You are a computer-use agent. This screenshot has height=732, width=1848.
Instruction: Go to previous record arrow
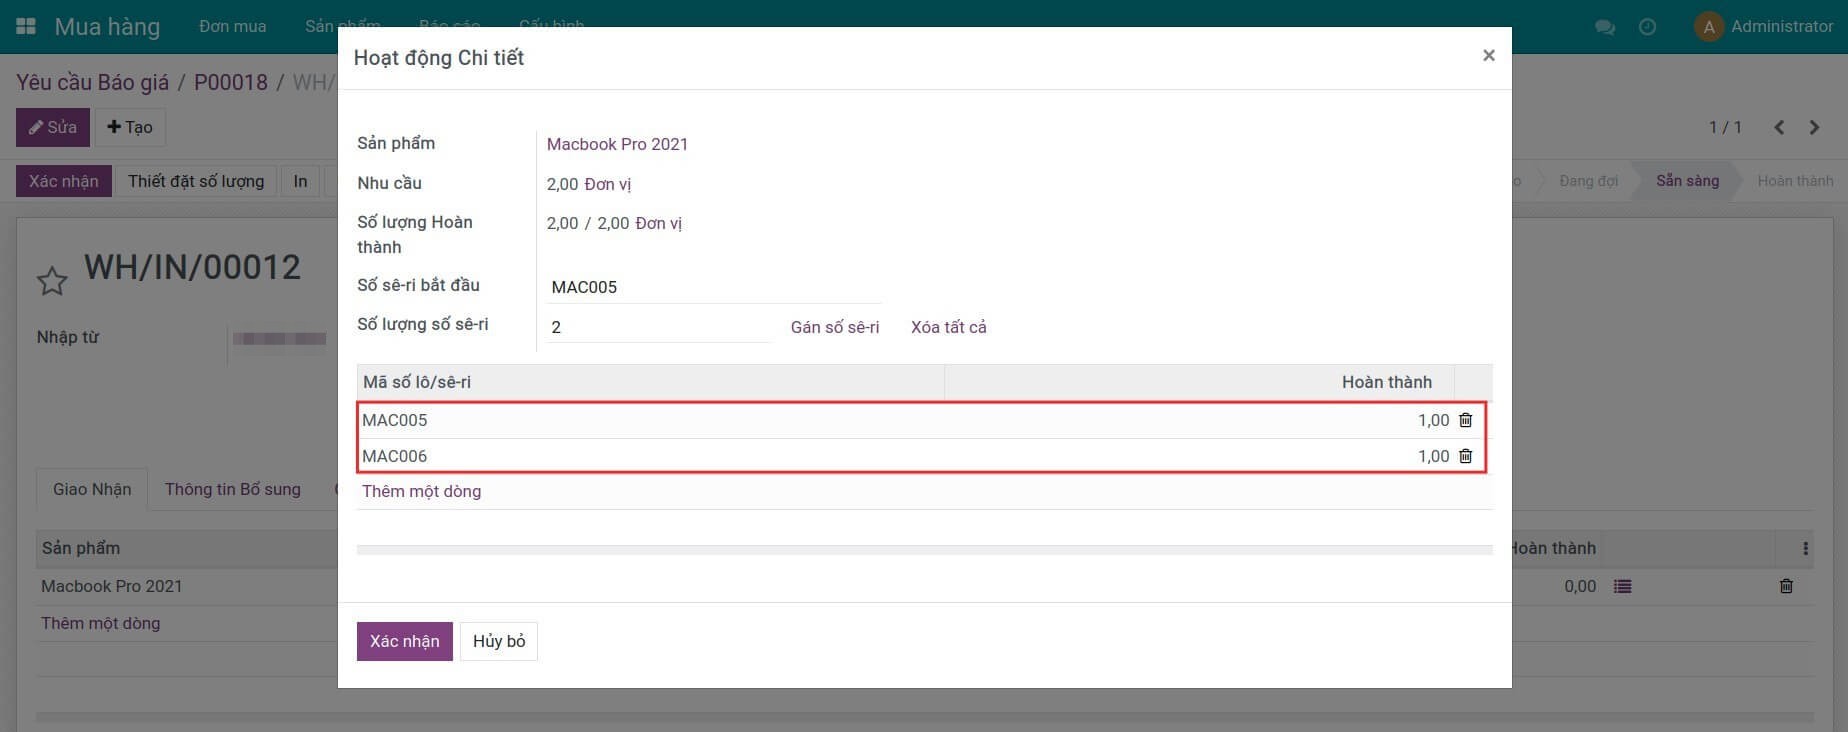pos(1779,127)
